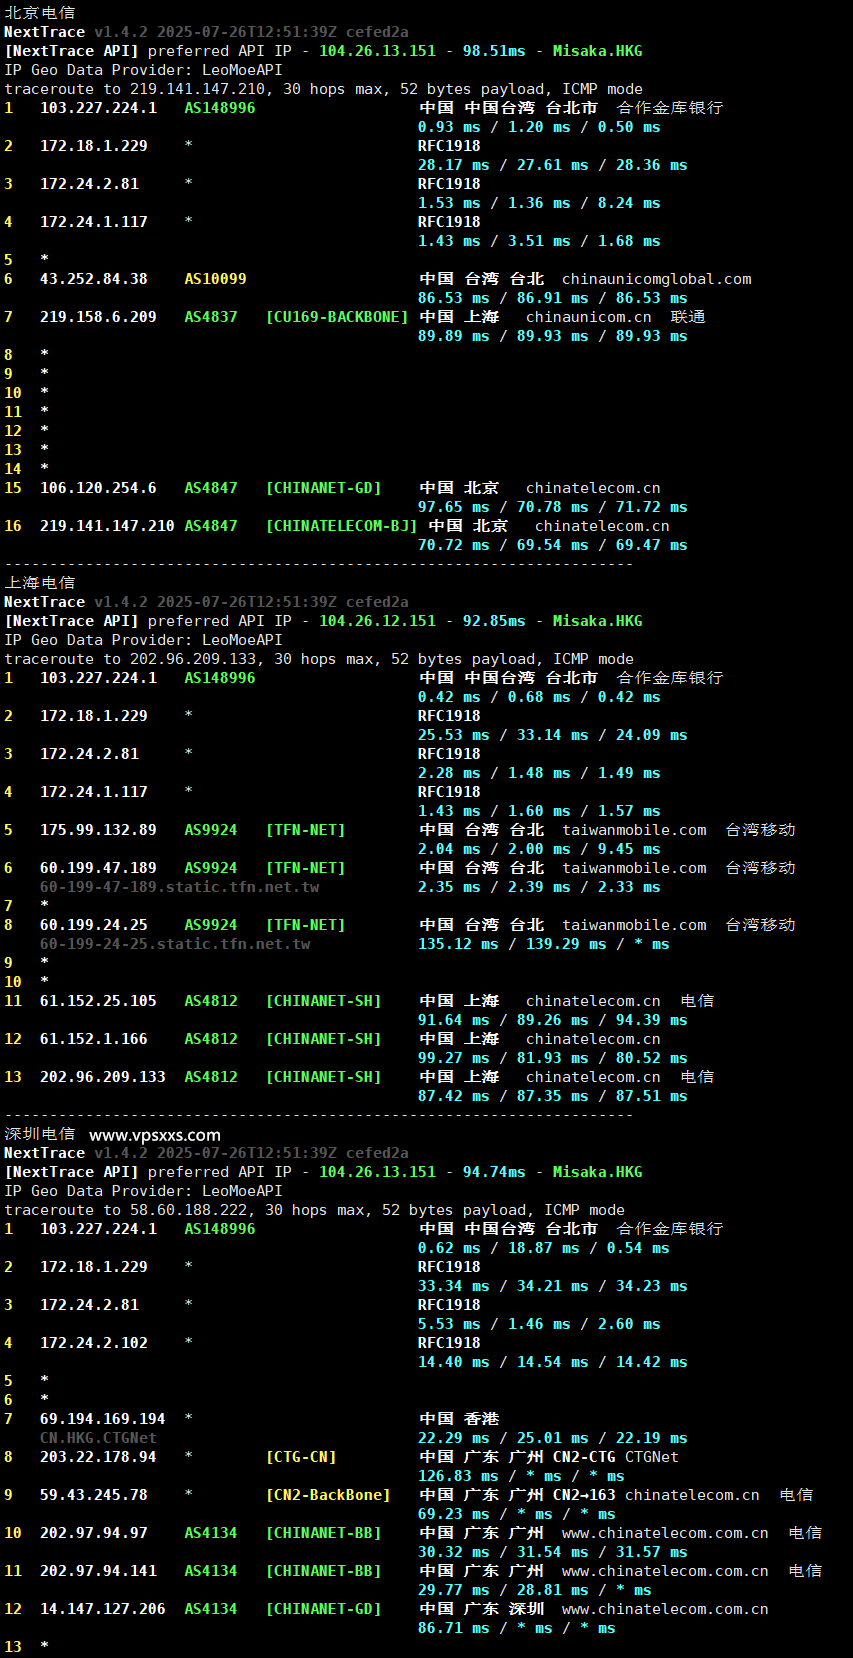
Task: Click latency 135.12 ms on Shanghai hop 8
Action: click(x=458, y=944)
